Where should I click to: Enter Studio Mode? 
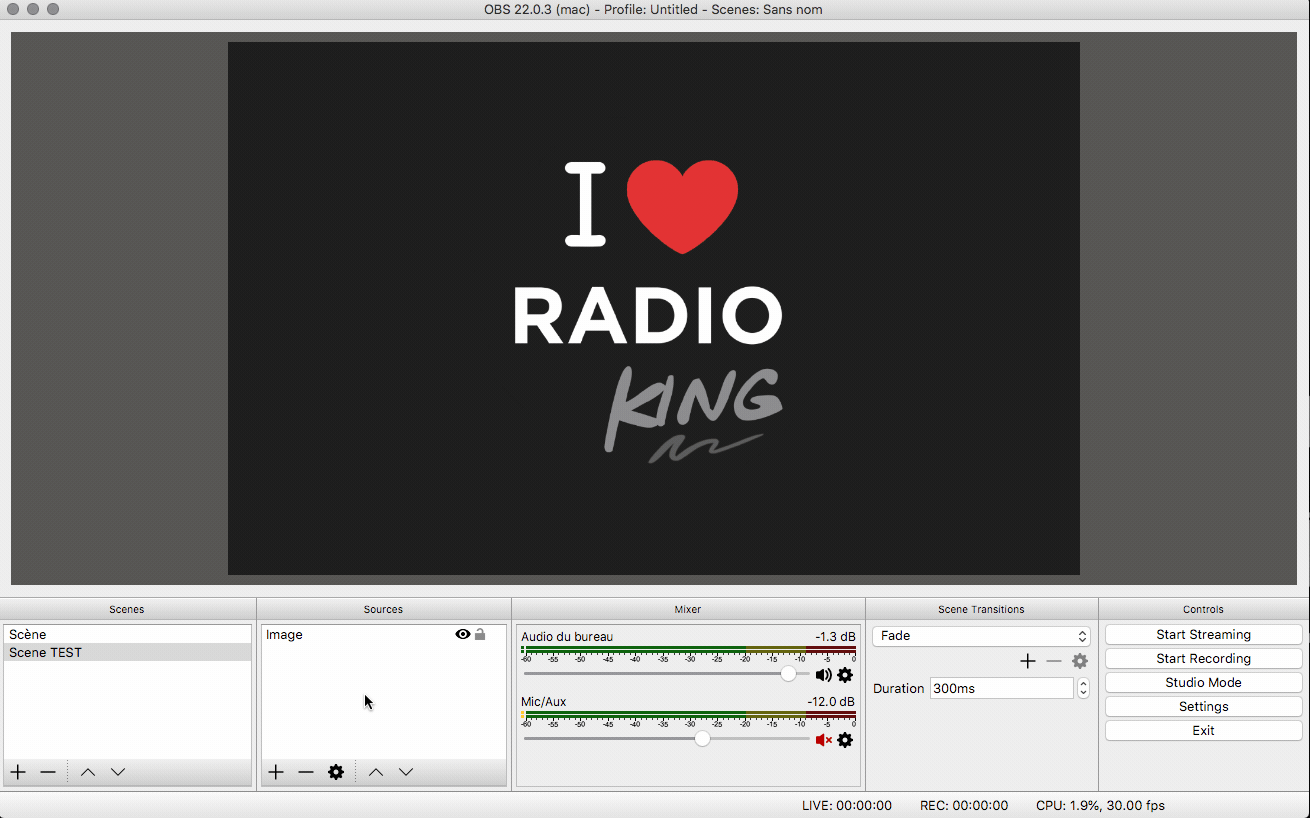1203,683
